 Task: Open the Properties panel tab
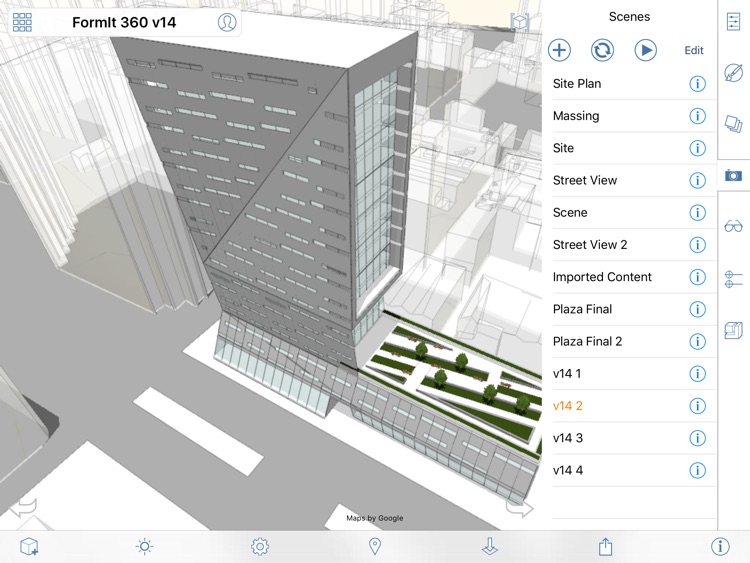tap(733, 22)
